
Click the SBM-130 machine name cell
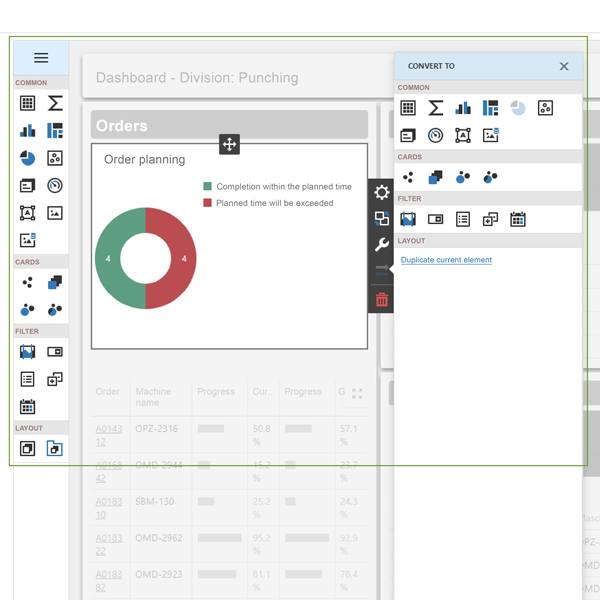[155, 501]
